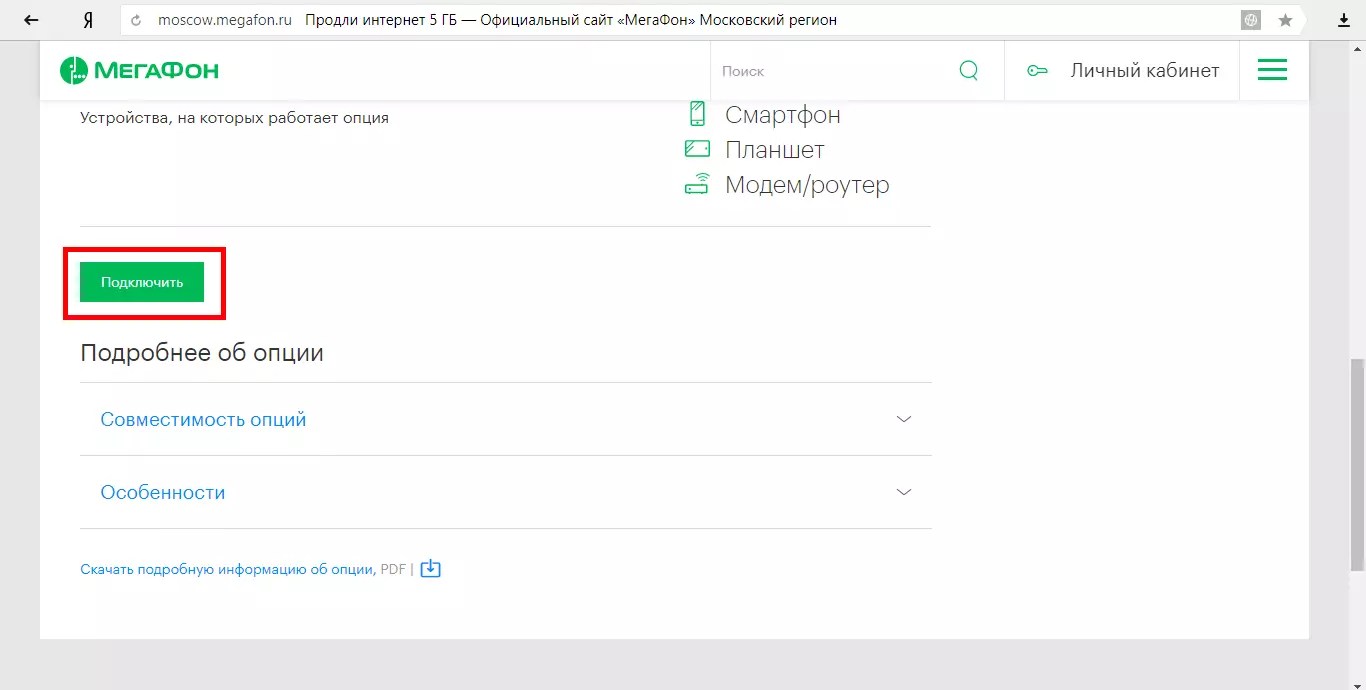This screenshot has height=690, width=1366.
Task: Click Скачать подробную информацию об опции link
Action: pyautogui.click(x=227, y=569)
